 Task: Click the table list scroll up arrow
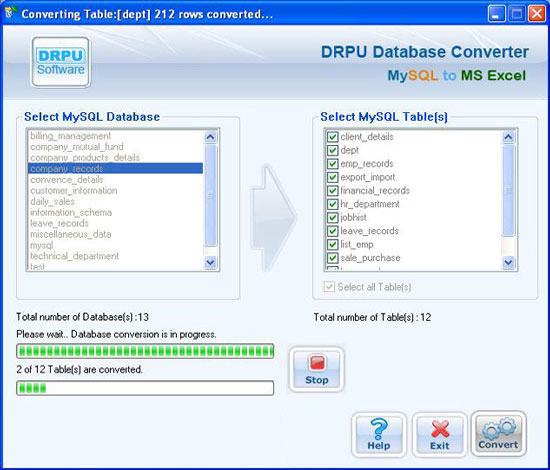[508, 137]
